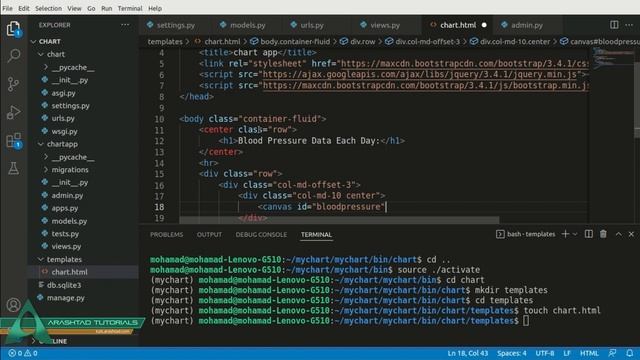Select the TERMINAL panel tab

point(316,235)
